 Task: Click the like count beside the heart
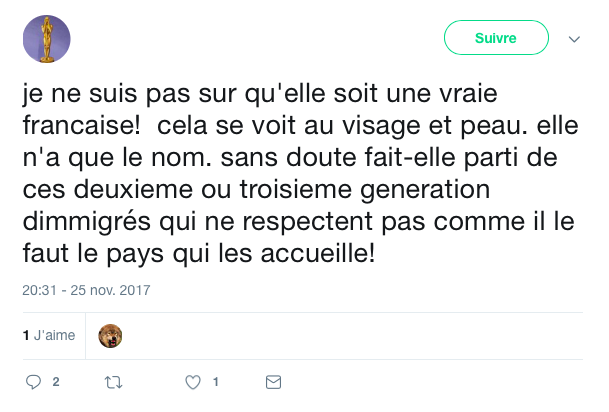[x=215, y=382]
